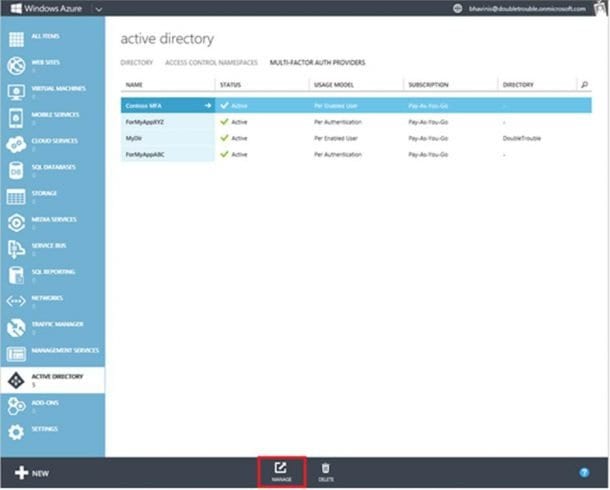Image resolution: width=610 pixels, height=490 pixels.
Task: Select the Virtual Machines sidebar icon
Action: coord(17,93)
